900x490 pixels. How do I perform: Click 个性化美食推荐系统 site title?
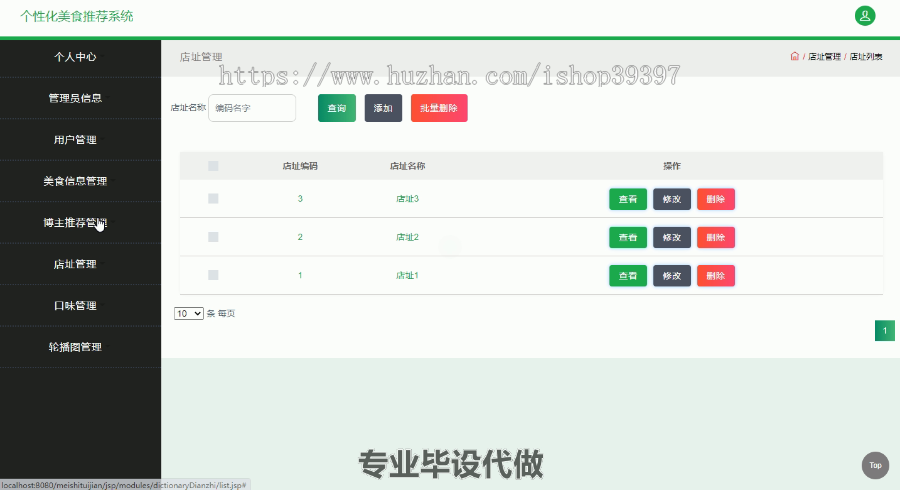[77, 16]
